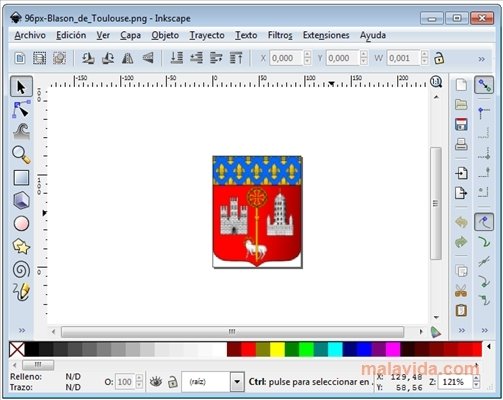Toggle layer visibility eye icon

(x=156, y=382)
